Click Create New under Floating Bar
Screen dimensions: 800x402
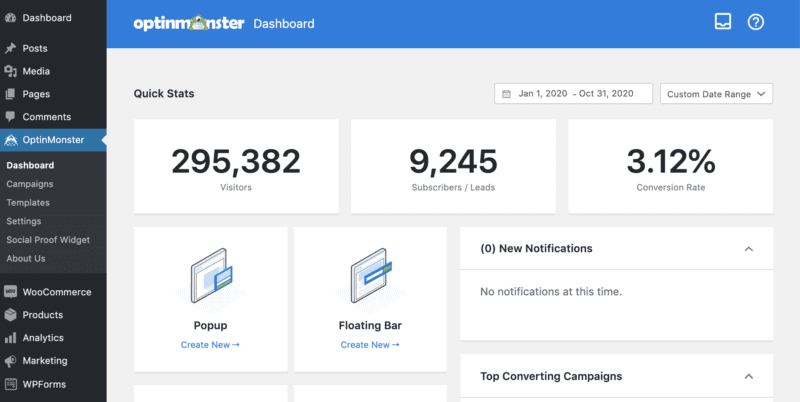[370, 345]
